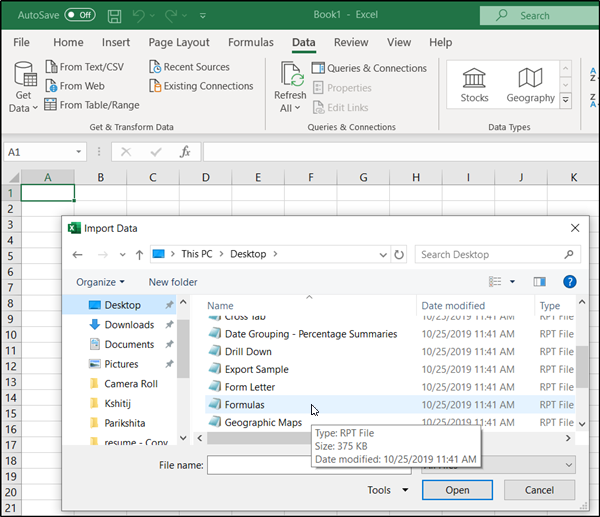600x517 pixels.
Task: Open the Formulas ribbon tab
Action: pos(251,43)
